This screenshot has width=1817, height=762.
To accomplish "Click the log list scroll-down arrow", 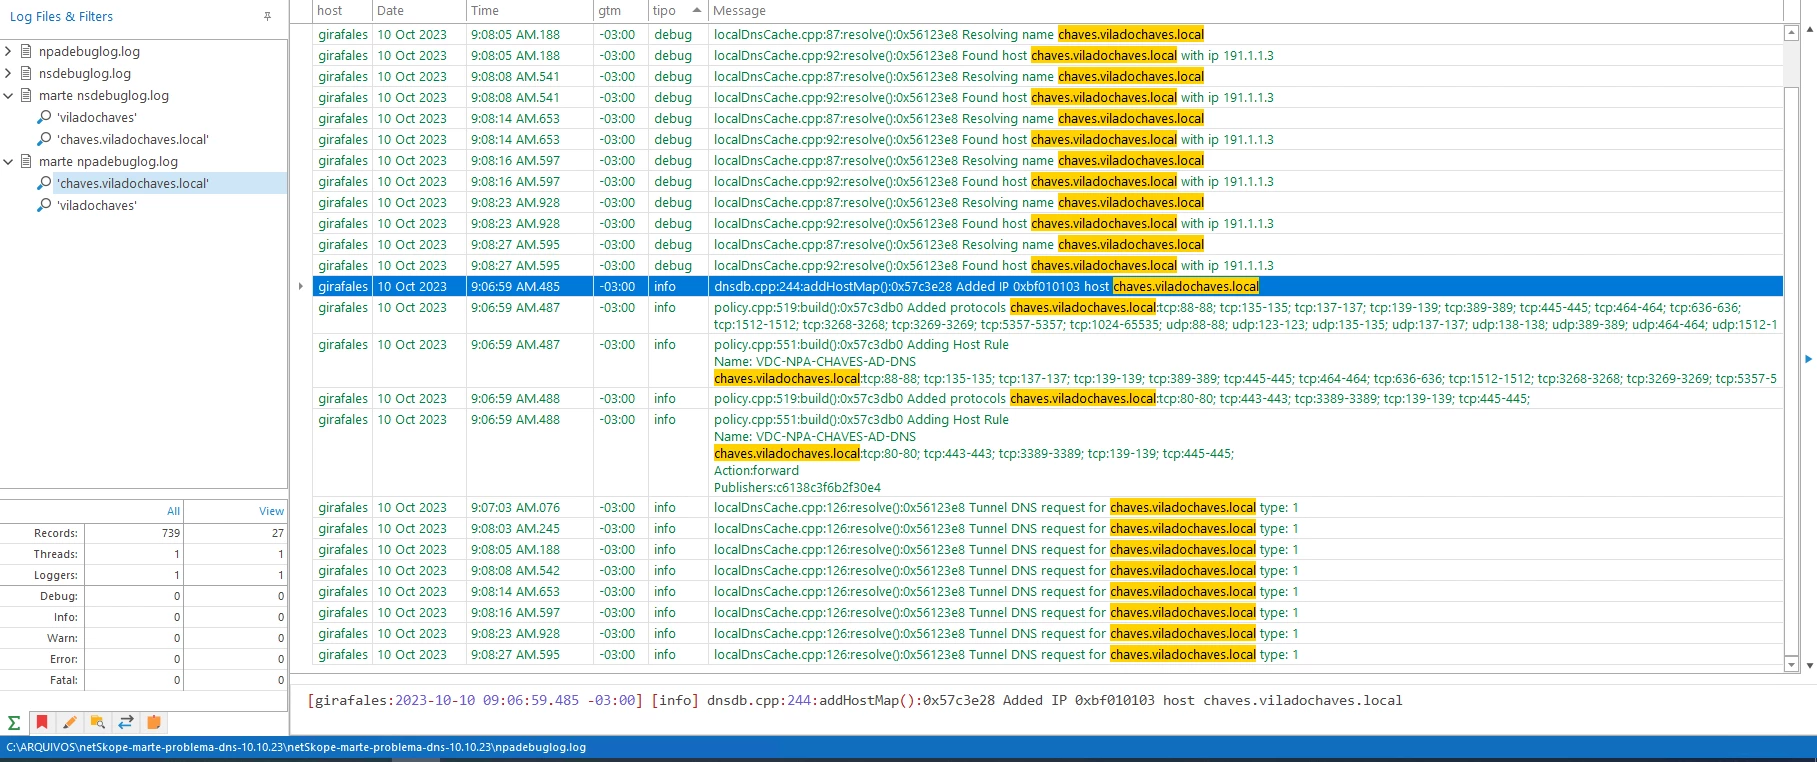I will [1791, 664].
